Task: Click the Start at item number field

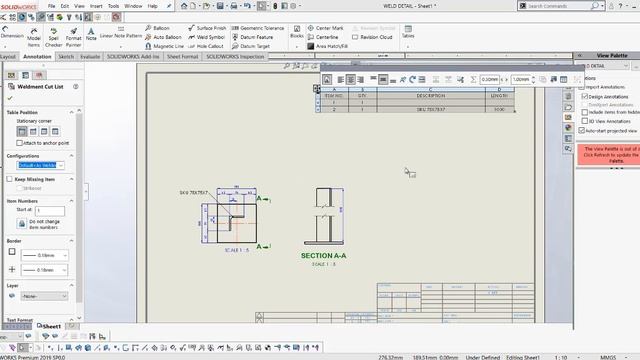Action: point(50,211)
